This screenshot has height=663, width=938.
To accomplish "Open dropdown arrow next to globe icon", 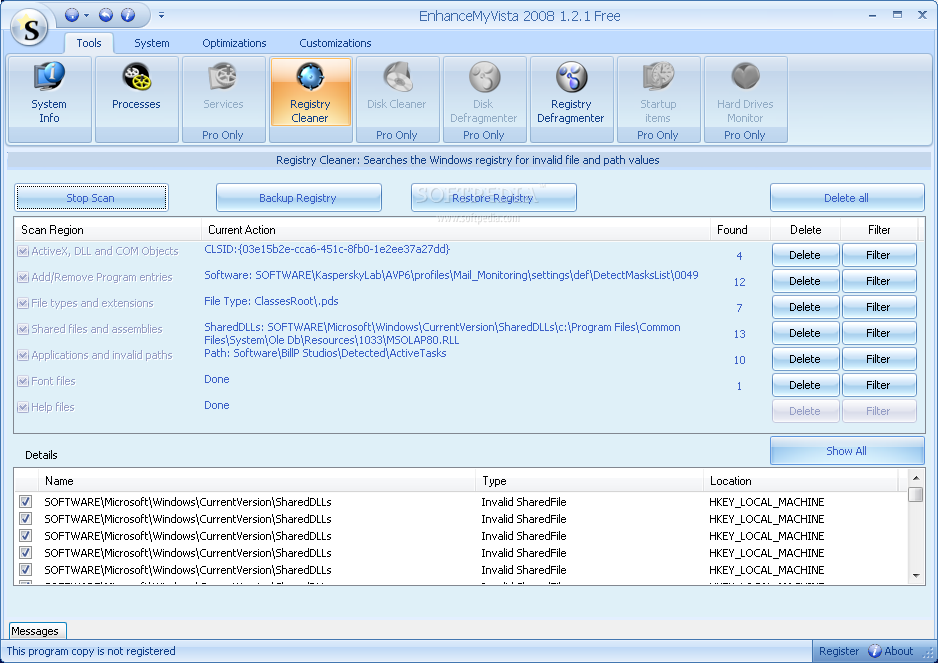I will pos(86,16).
